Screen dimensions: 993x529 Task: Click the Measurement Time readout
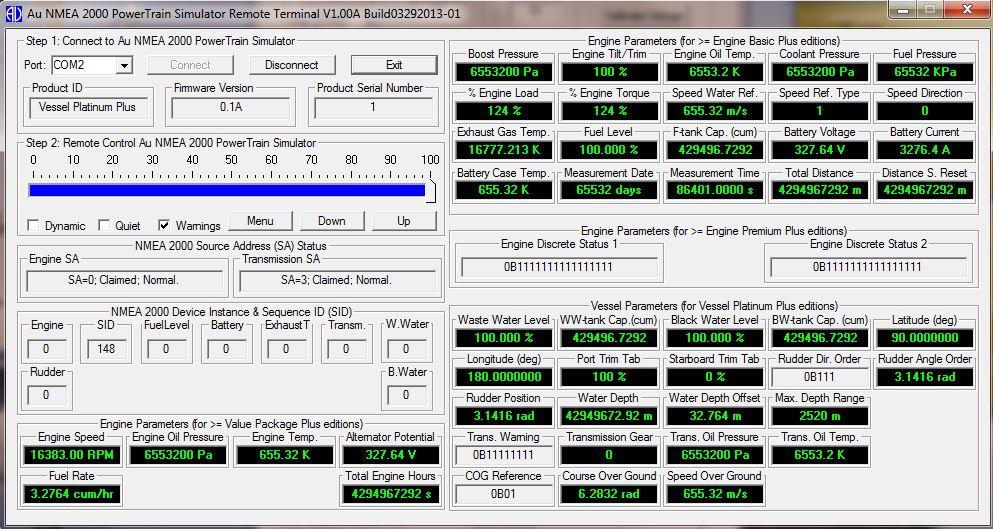(714, 190)
